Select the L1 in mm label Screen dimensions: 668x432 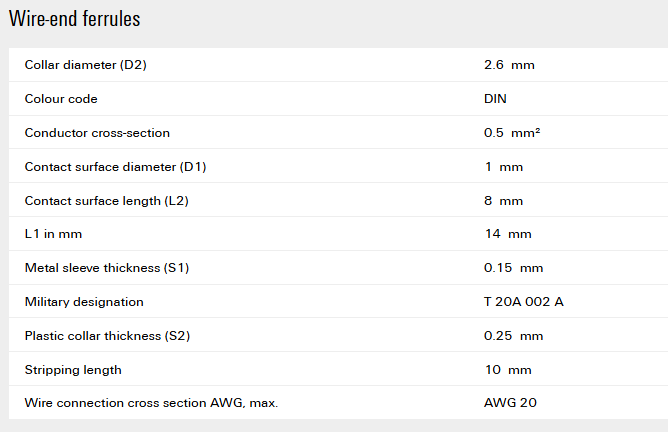coord(53,234)
